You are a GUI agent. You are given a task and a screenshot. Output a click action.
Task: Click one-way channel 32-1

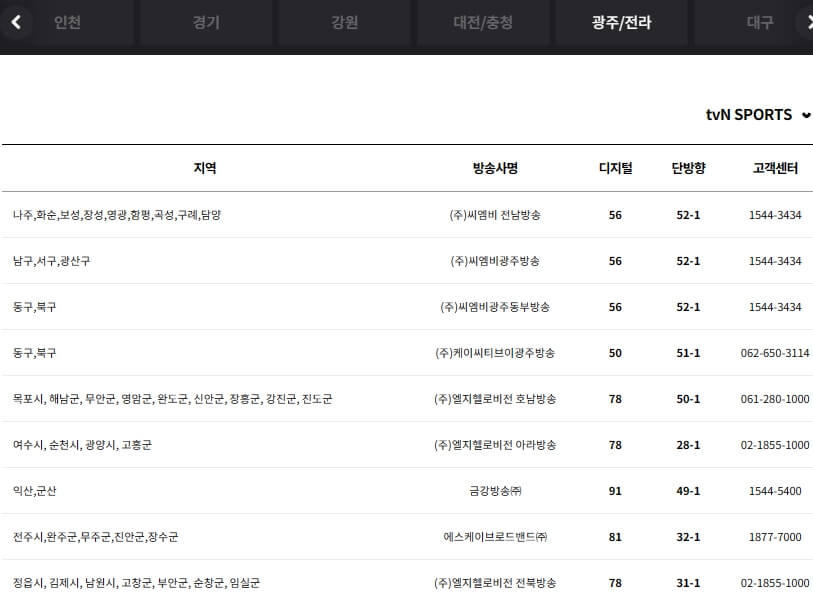(689, 537)
